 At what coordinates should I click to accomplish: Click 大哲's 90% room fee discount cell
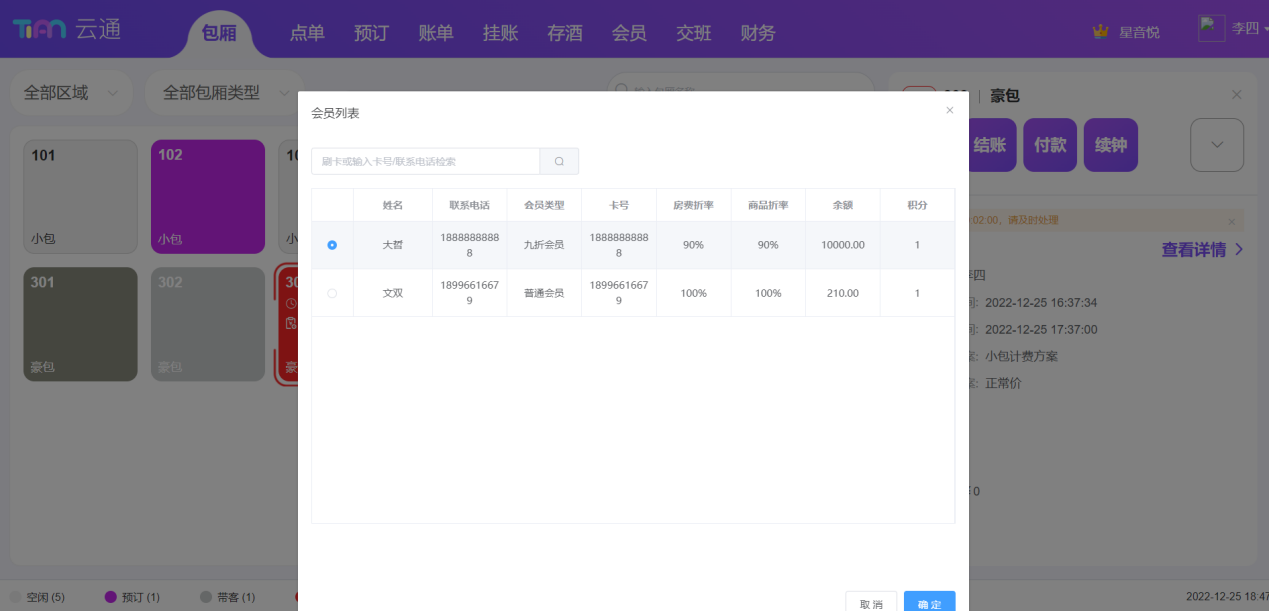[693, 245]
